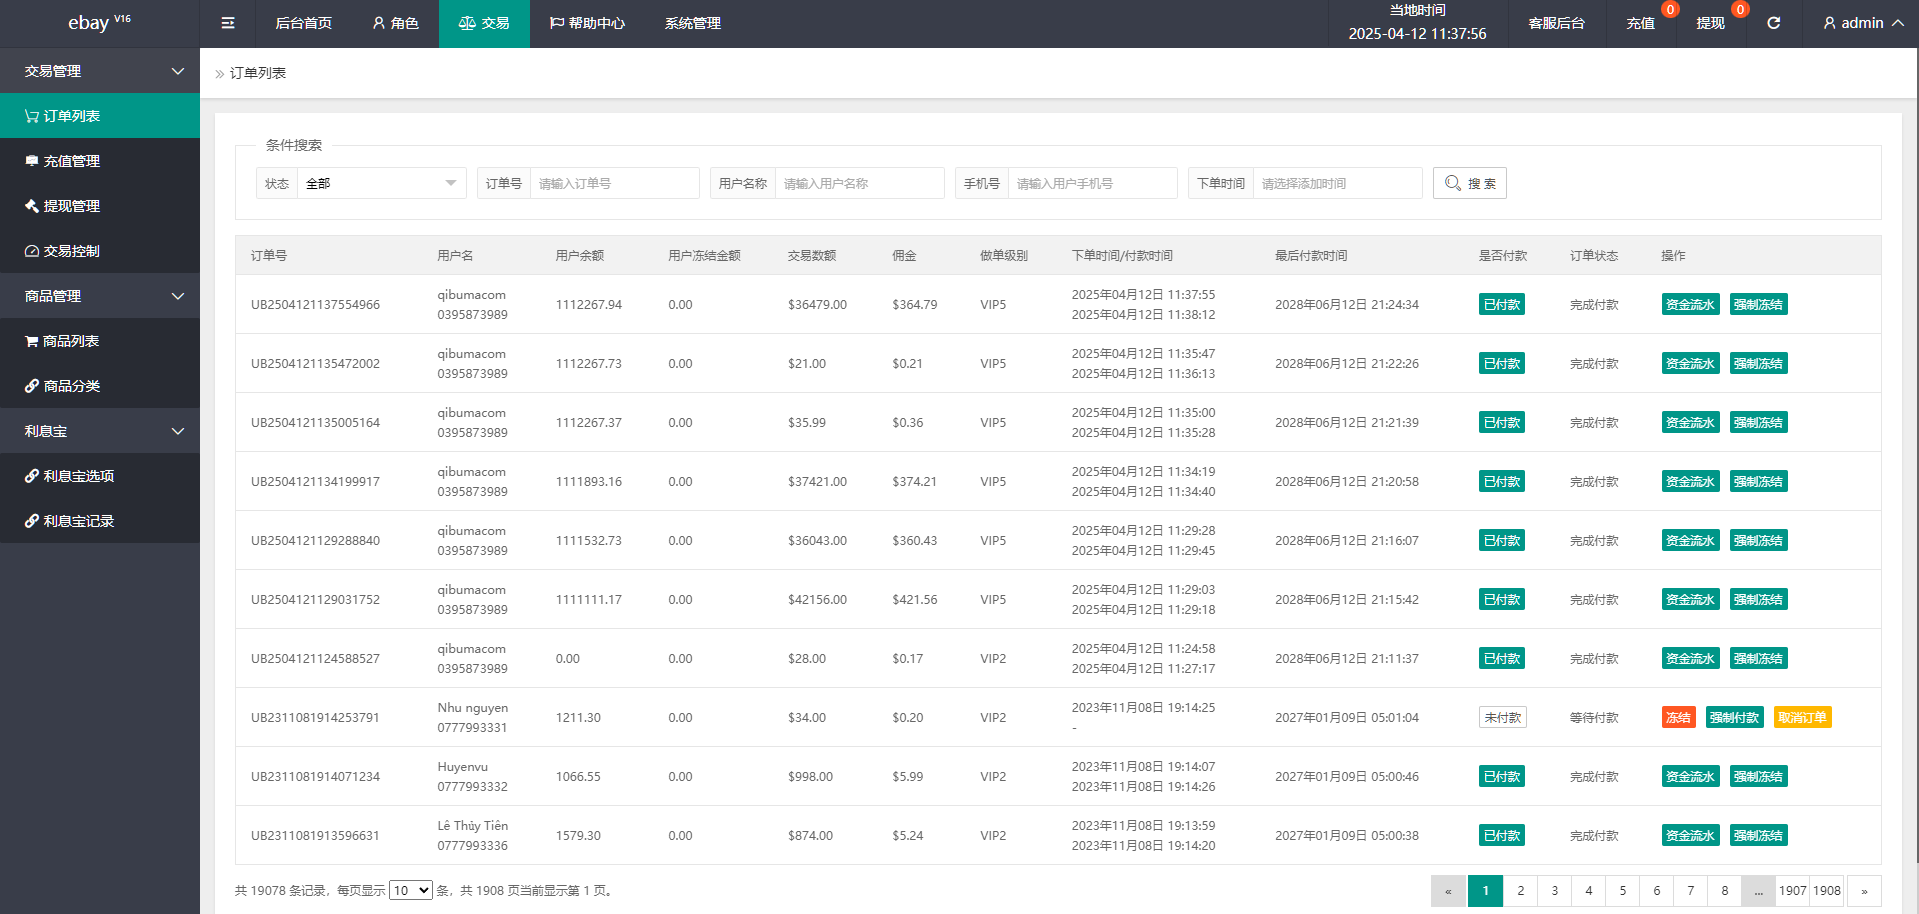Expand the admin user menu
This screenshot has width=1919, height=914.
point(1862,23)
